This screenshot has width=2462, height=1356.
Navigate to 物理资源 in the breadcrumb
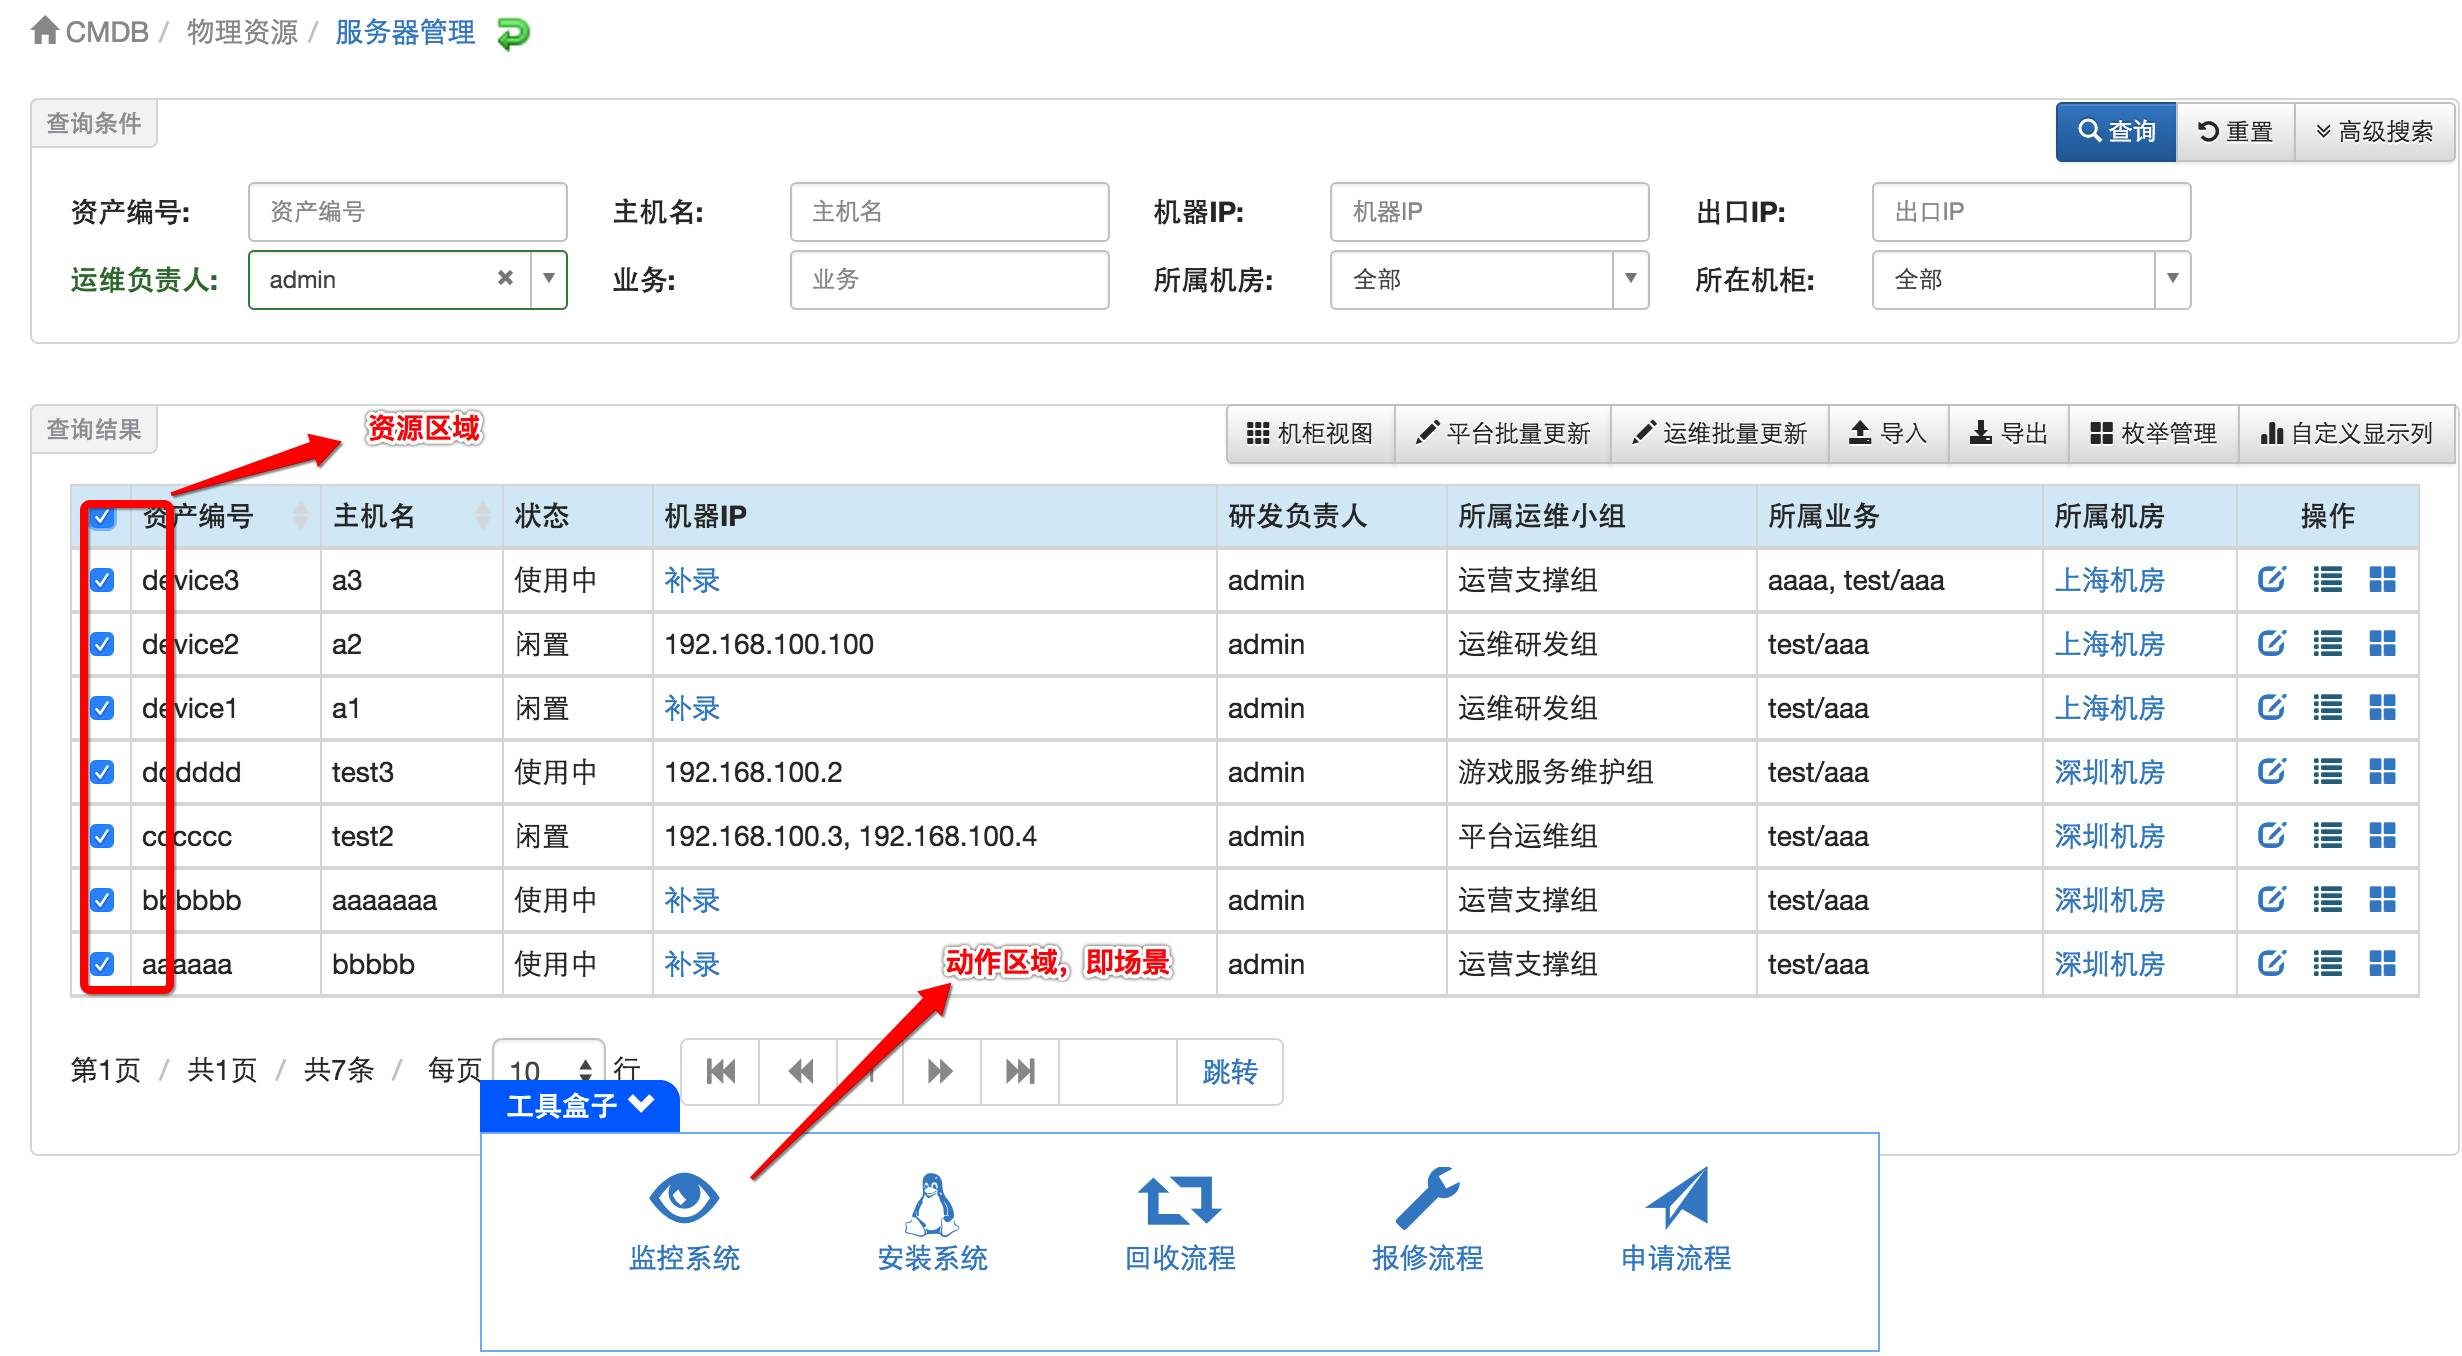tap(240, 31)
